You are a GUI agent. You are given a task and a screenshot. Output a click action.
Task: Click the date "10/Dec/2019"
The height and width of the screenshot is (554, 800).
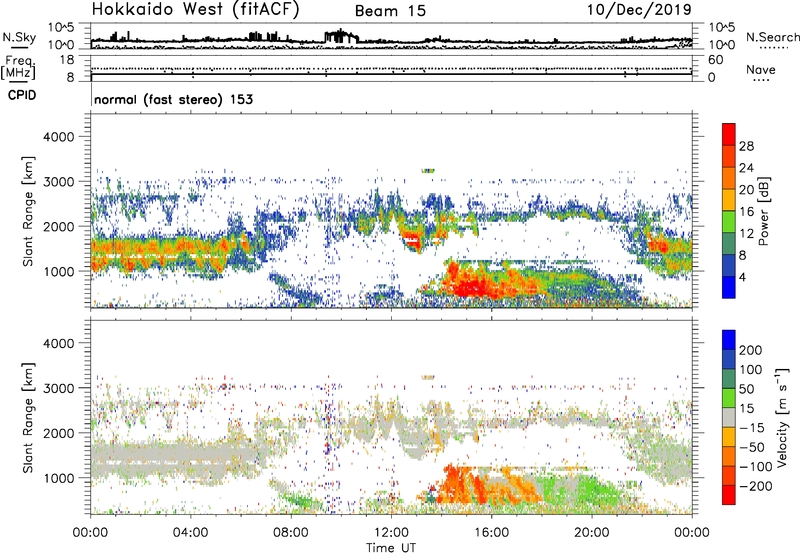click(x=639, y=9)
